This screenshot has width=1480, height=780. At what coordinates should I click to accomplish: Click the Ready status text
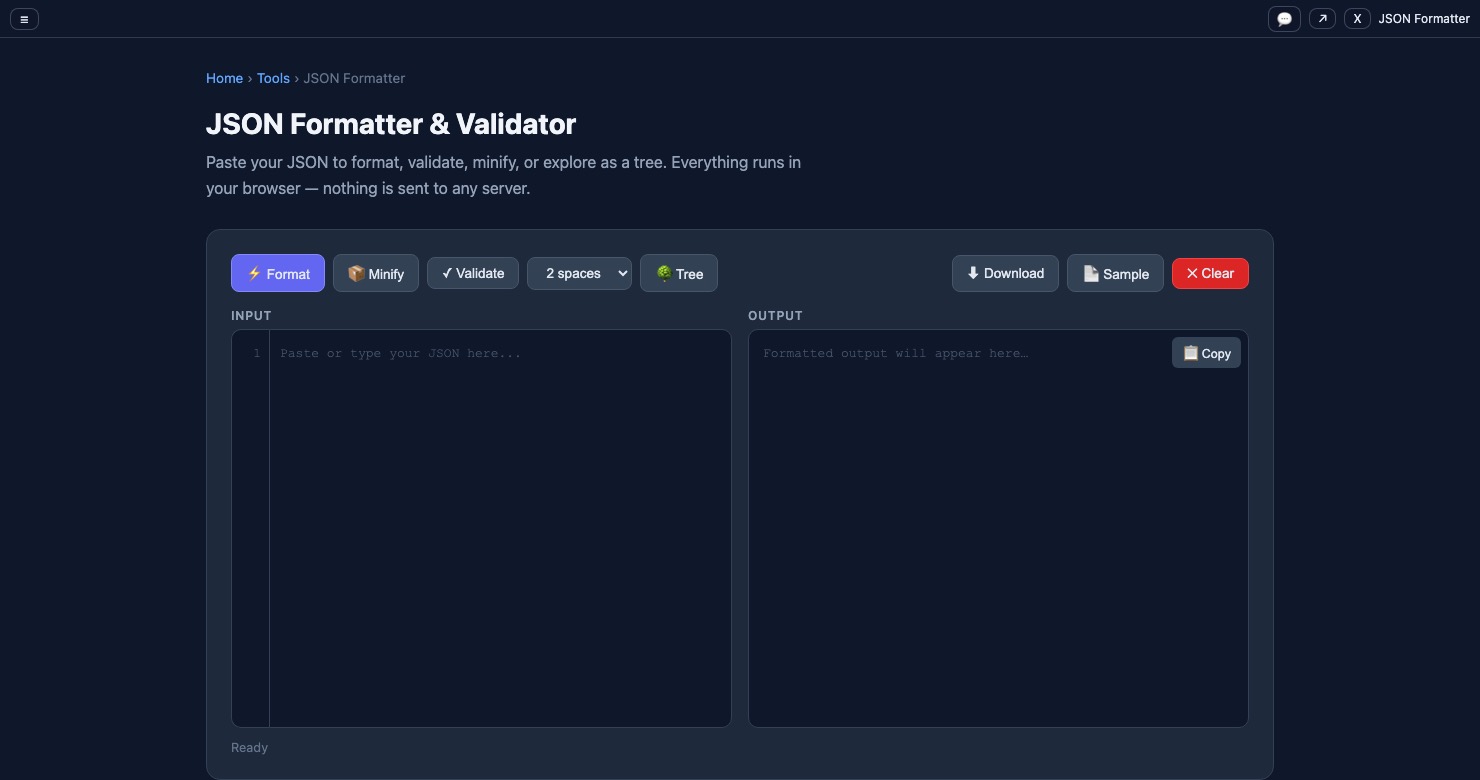249,747
